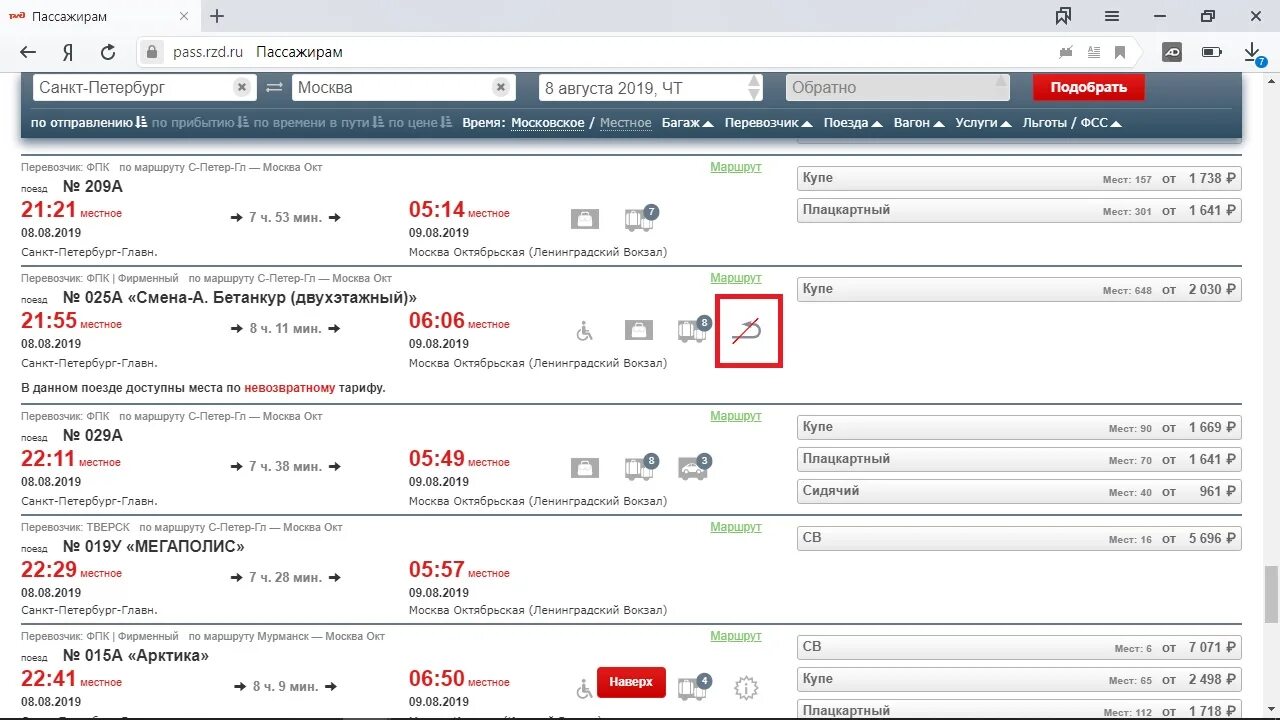The width and height of the screenshot is (1280, 720).
Task: Click the date stepper arrows next to 8 августа 2019
Action: point(754,88)
